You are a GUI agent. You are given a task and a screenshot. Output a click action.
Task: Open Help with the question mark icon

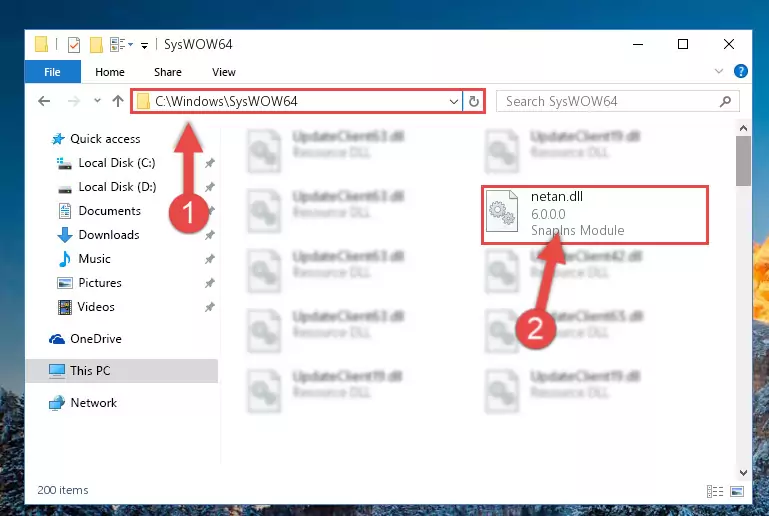(741, 71)
